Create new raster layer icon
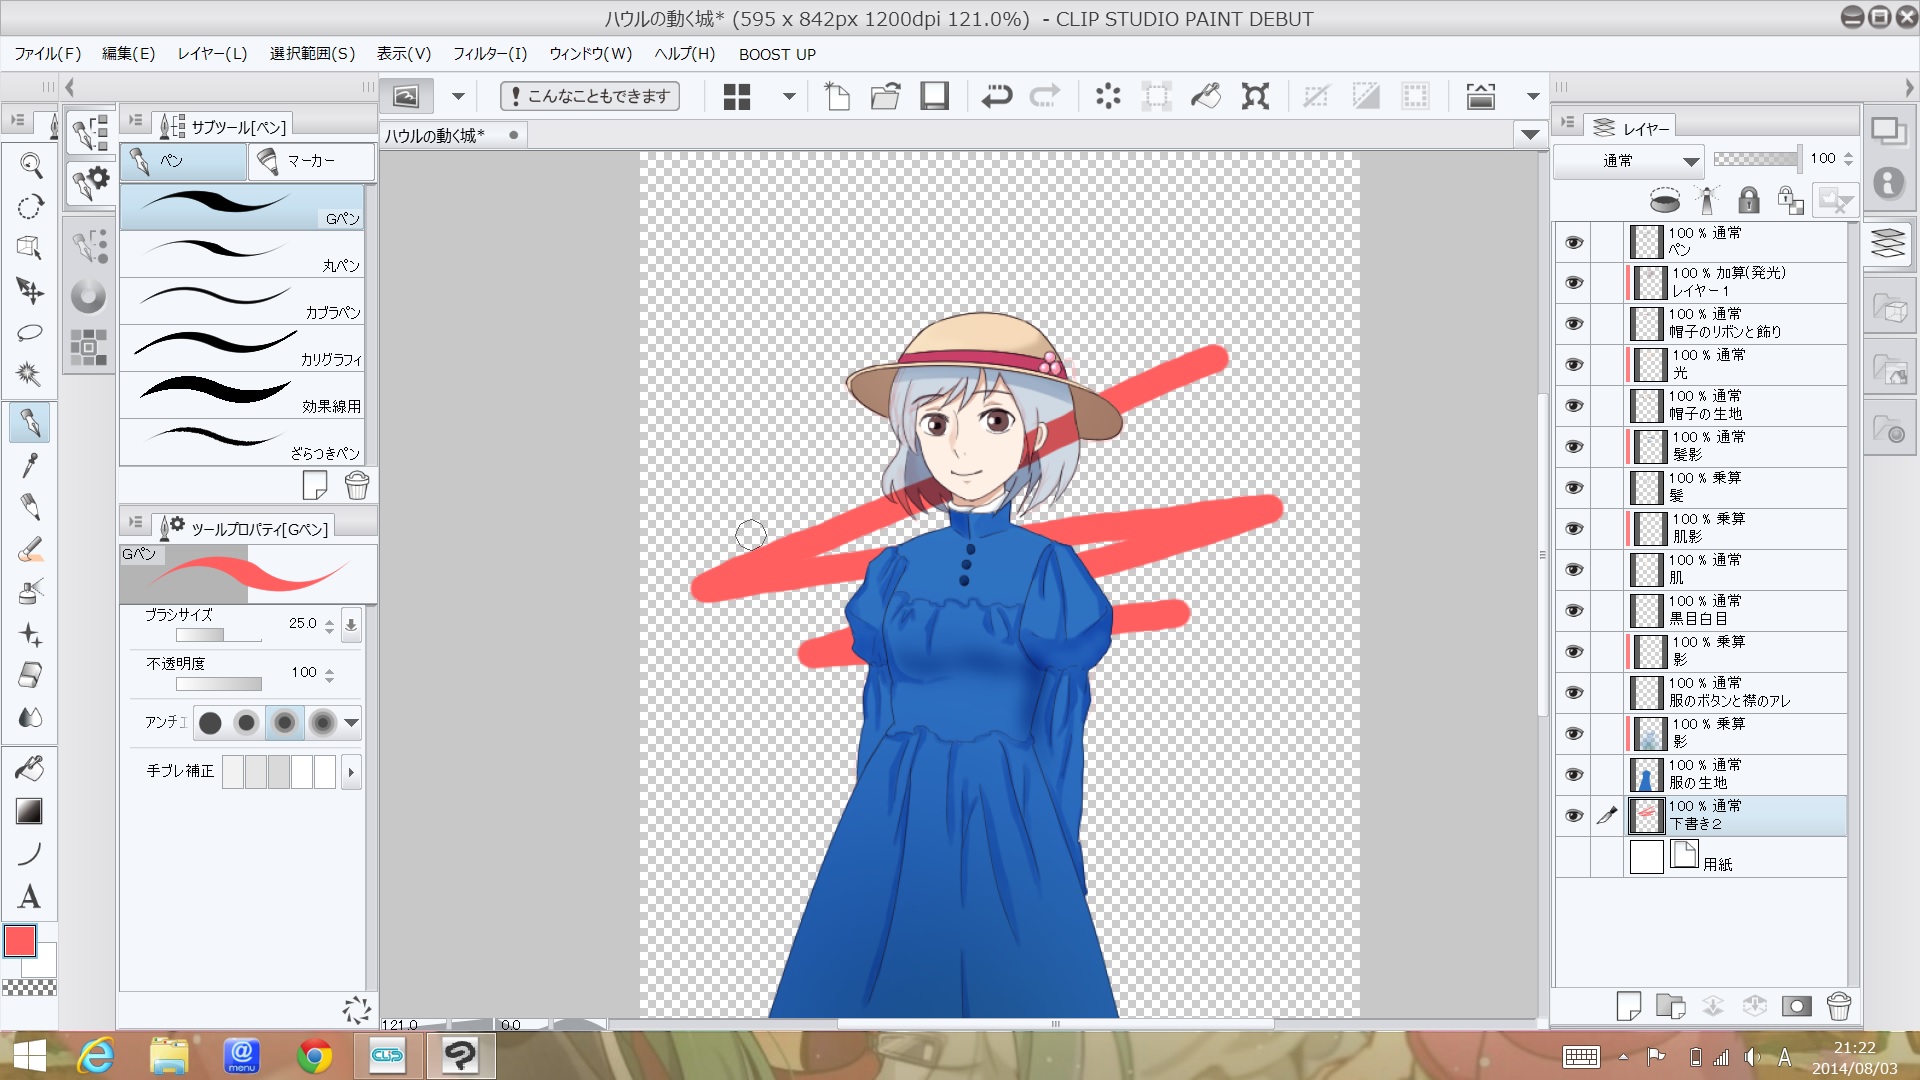The image size is (1920, 1080). pyautogui.click(x=1628, y=1006)
